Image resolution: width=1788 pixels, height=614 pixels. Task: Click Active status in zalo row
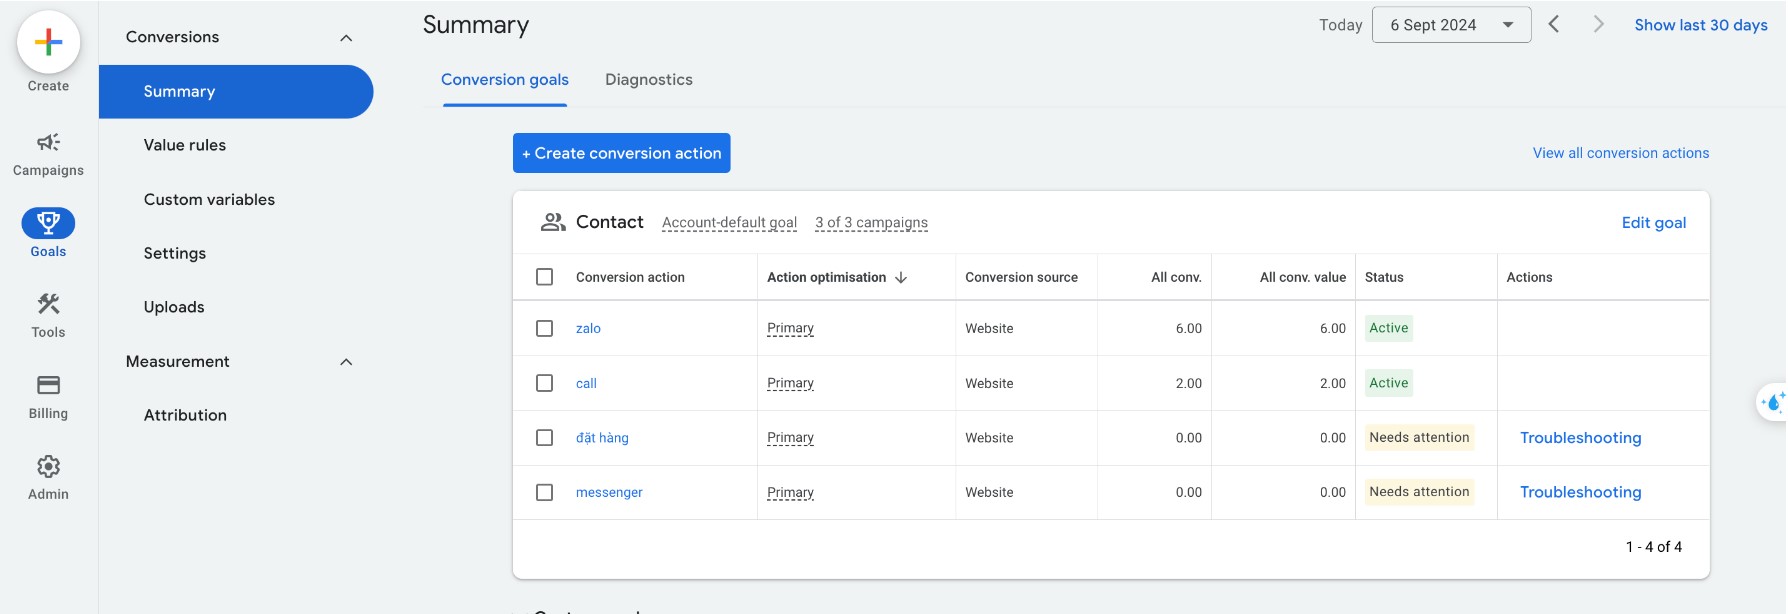(x=1389, y=328)
